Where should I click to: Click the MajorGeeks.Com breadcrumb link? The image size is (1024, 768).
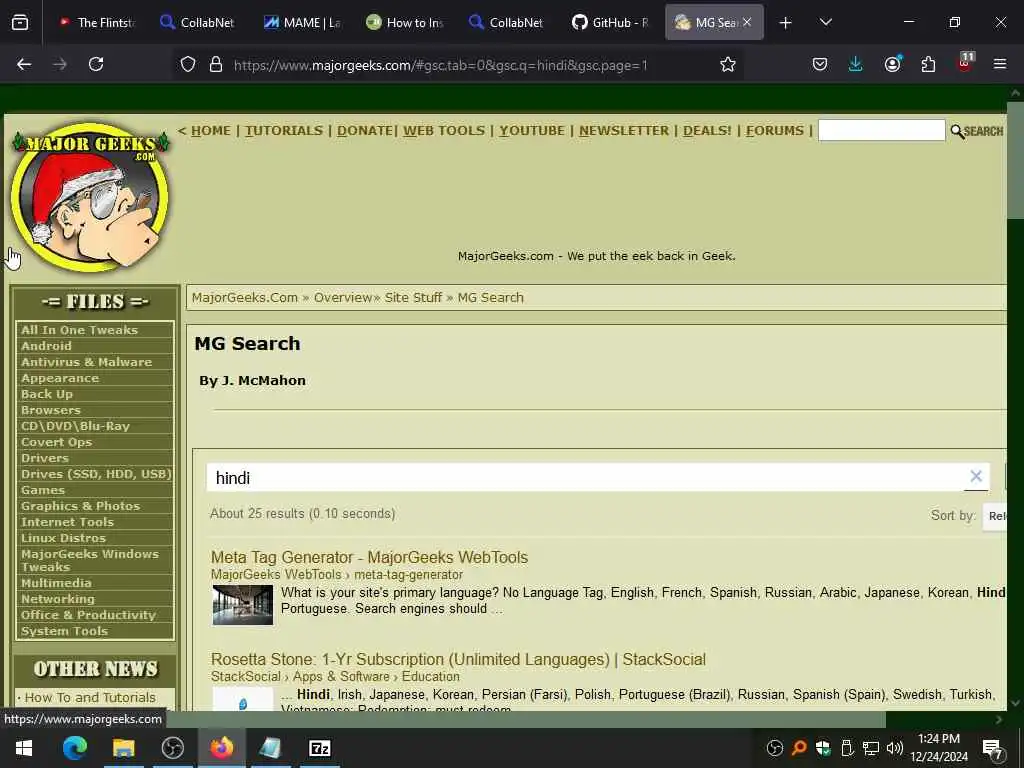pyautogui.click(x=244, y=298)
